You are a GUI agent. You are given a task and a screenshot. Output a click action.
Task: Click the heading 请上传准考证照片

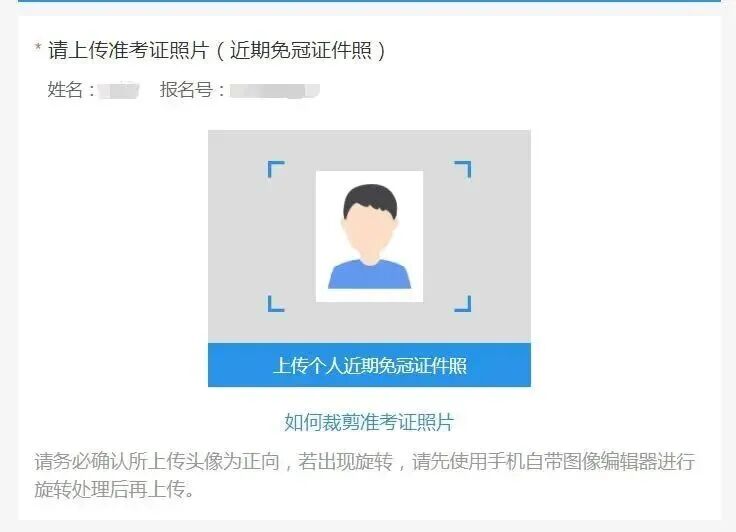point(128,50)
